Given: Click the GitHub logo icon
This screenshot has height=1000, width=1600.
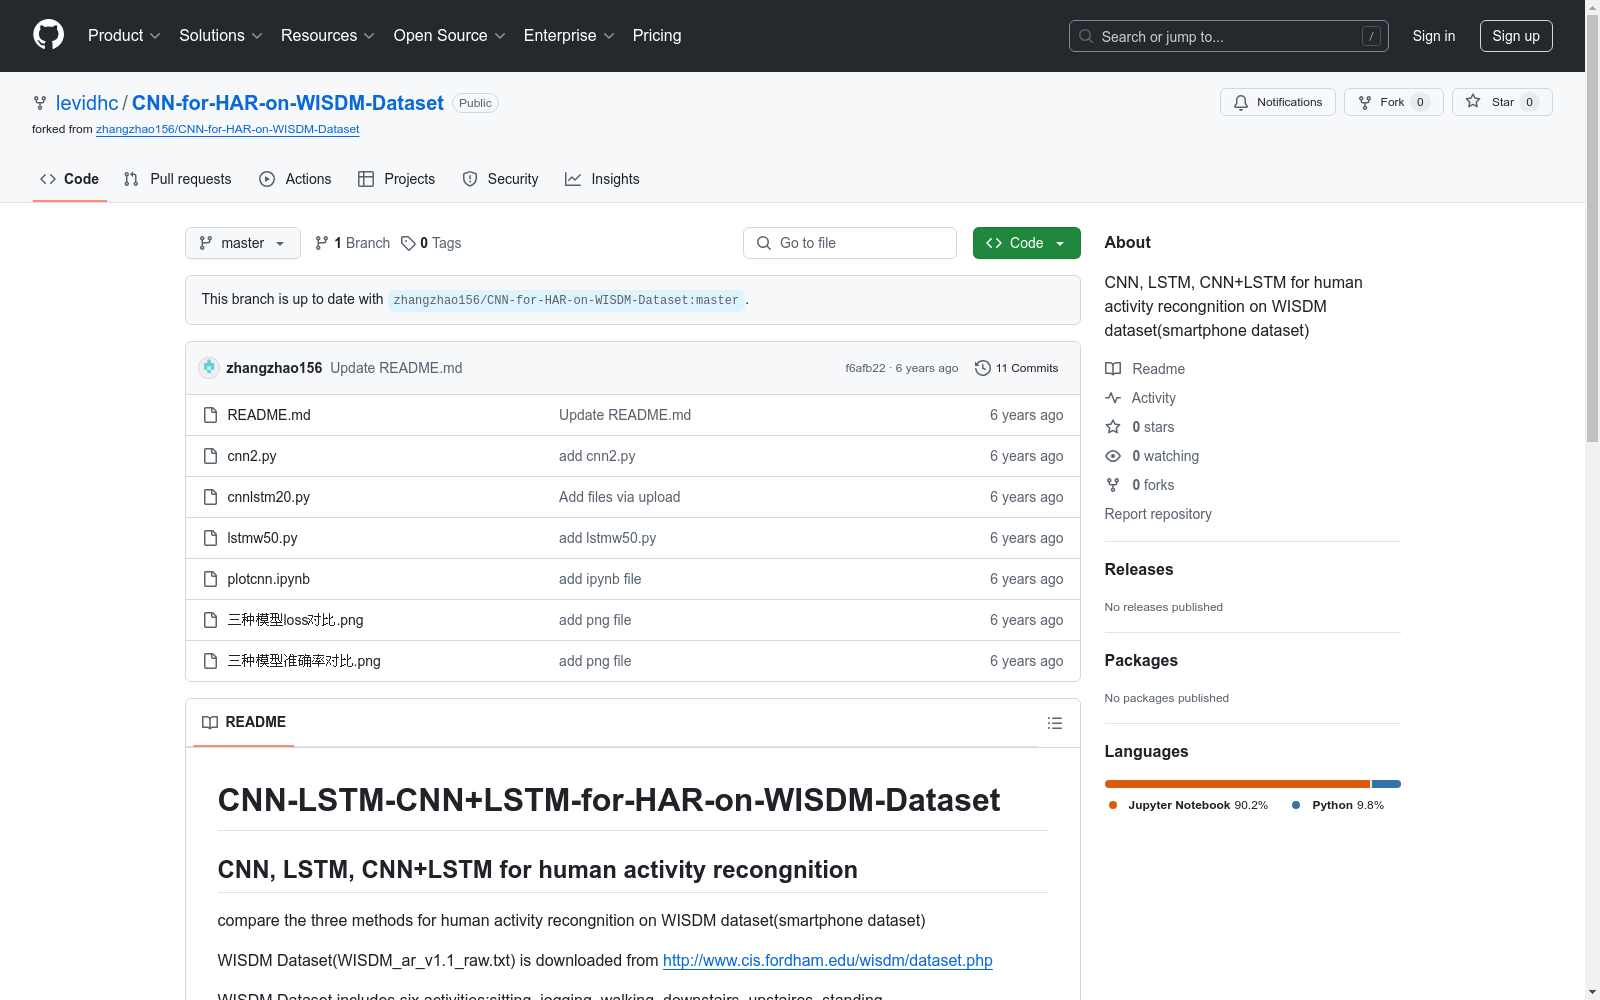Looking at the screenshot, I should [48, 35].
